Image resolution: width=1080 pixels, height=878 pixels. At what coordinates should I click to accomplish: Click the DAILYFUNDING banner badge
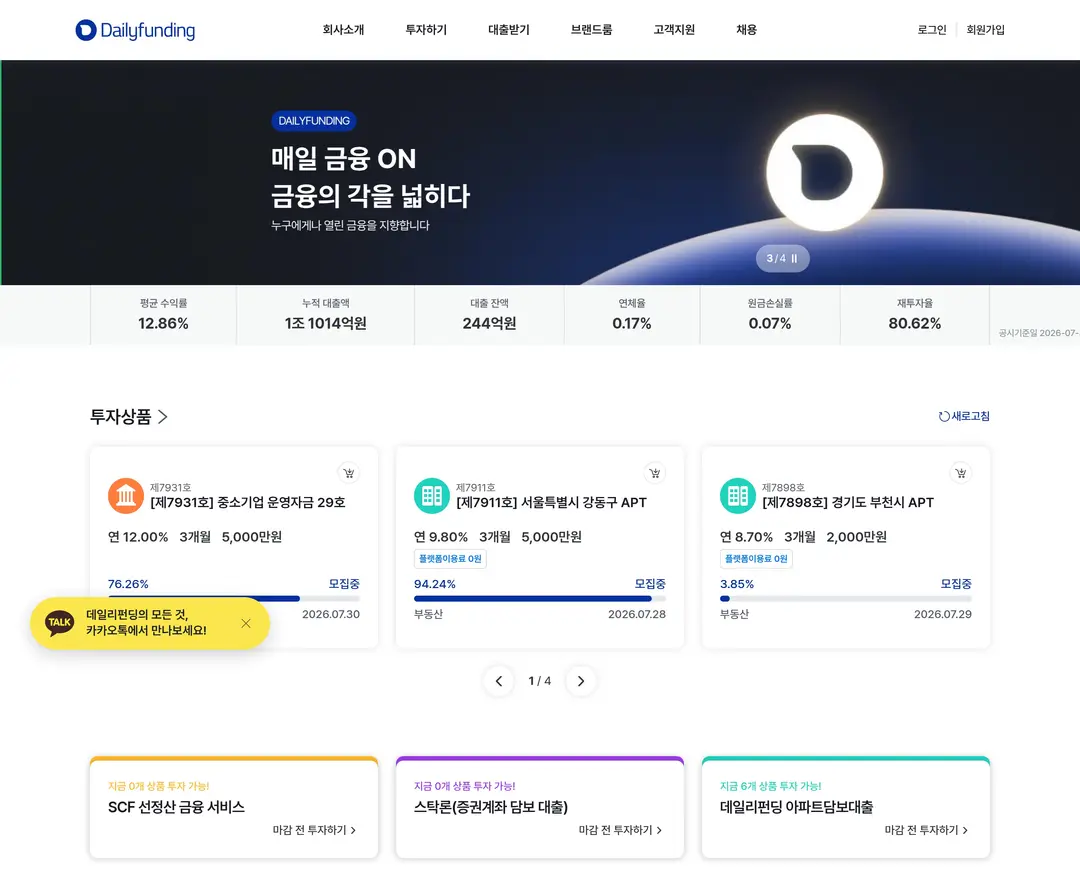click(313, 121)
